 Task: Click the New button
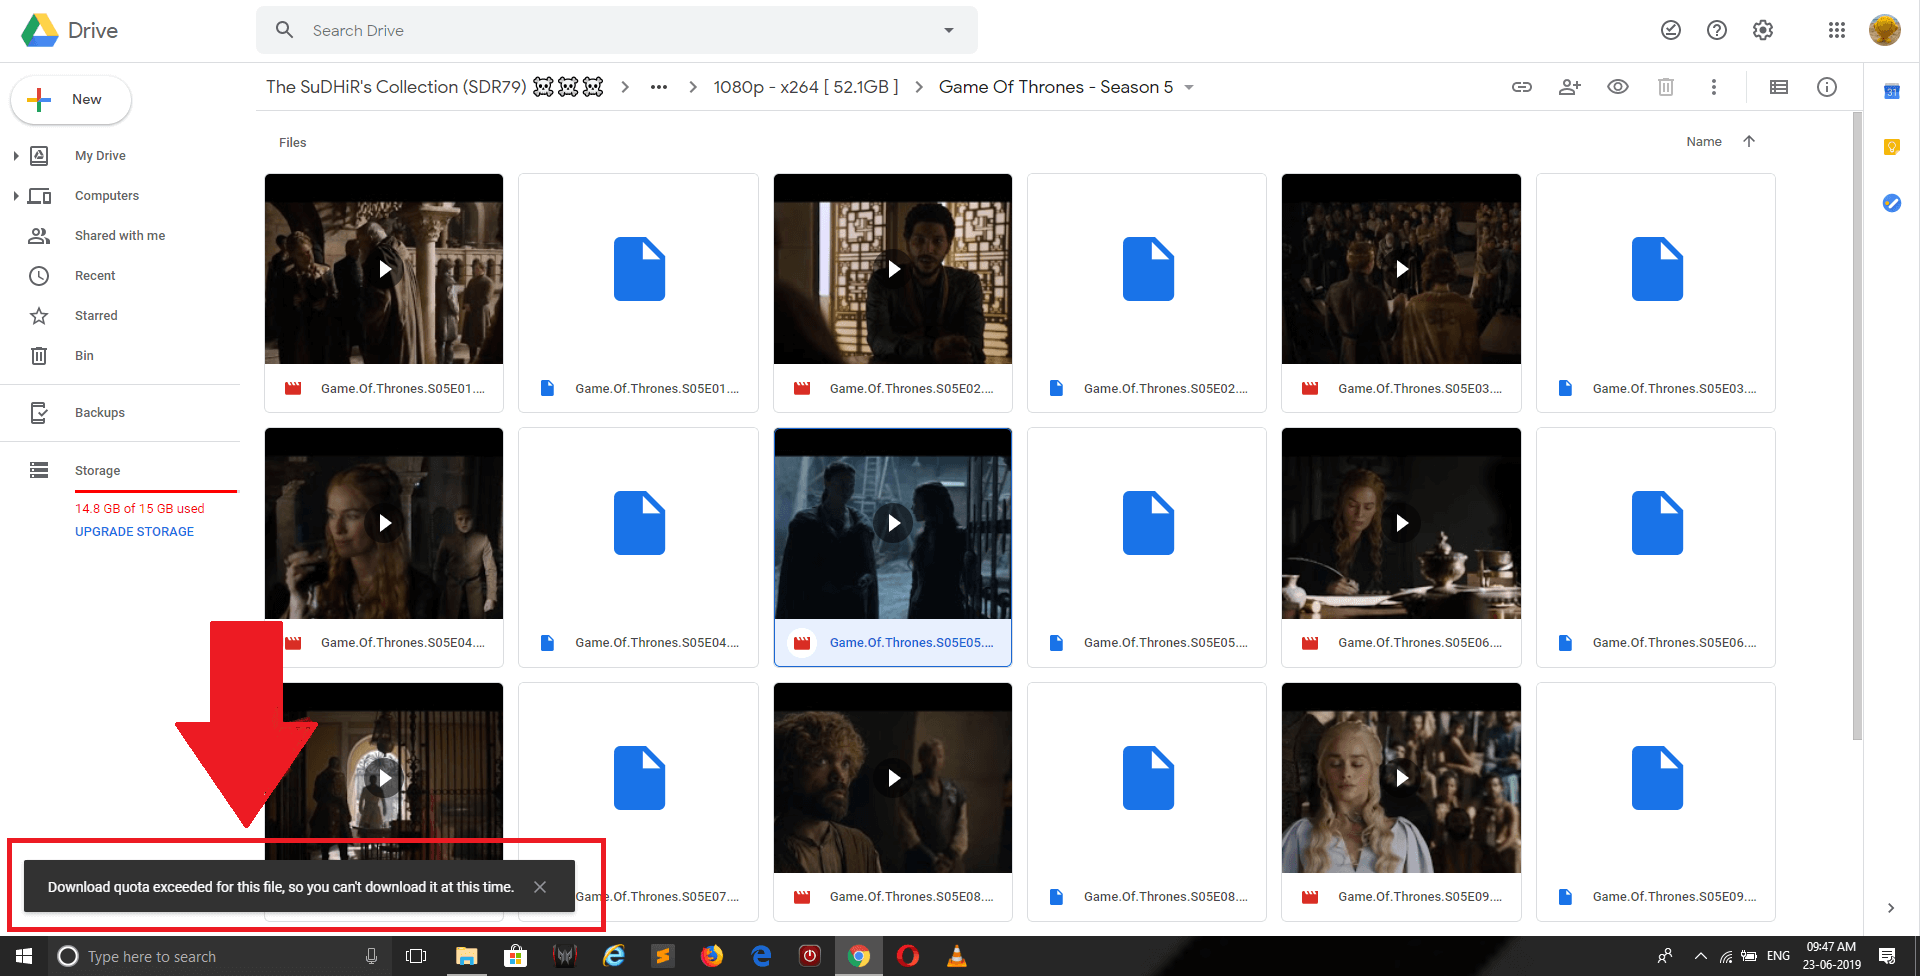click(x=71, y=100)
